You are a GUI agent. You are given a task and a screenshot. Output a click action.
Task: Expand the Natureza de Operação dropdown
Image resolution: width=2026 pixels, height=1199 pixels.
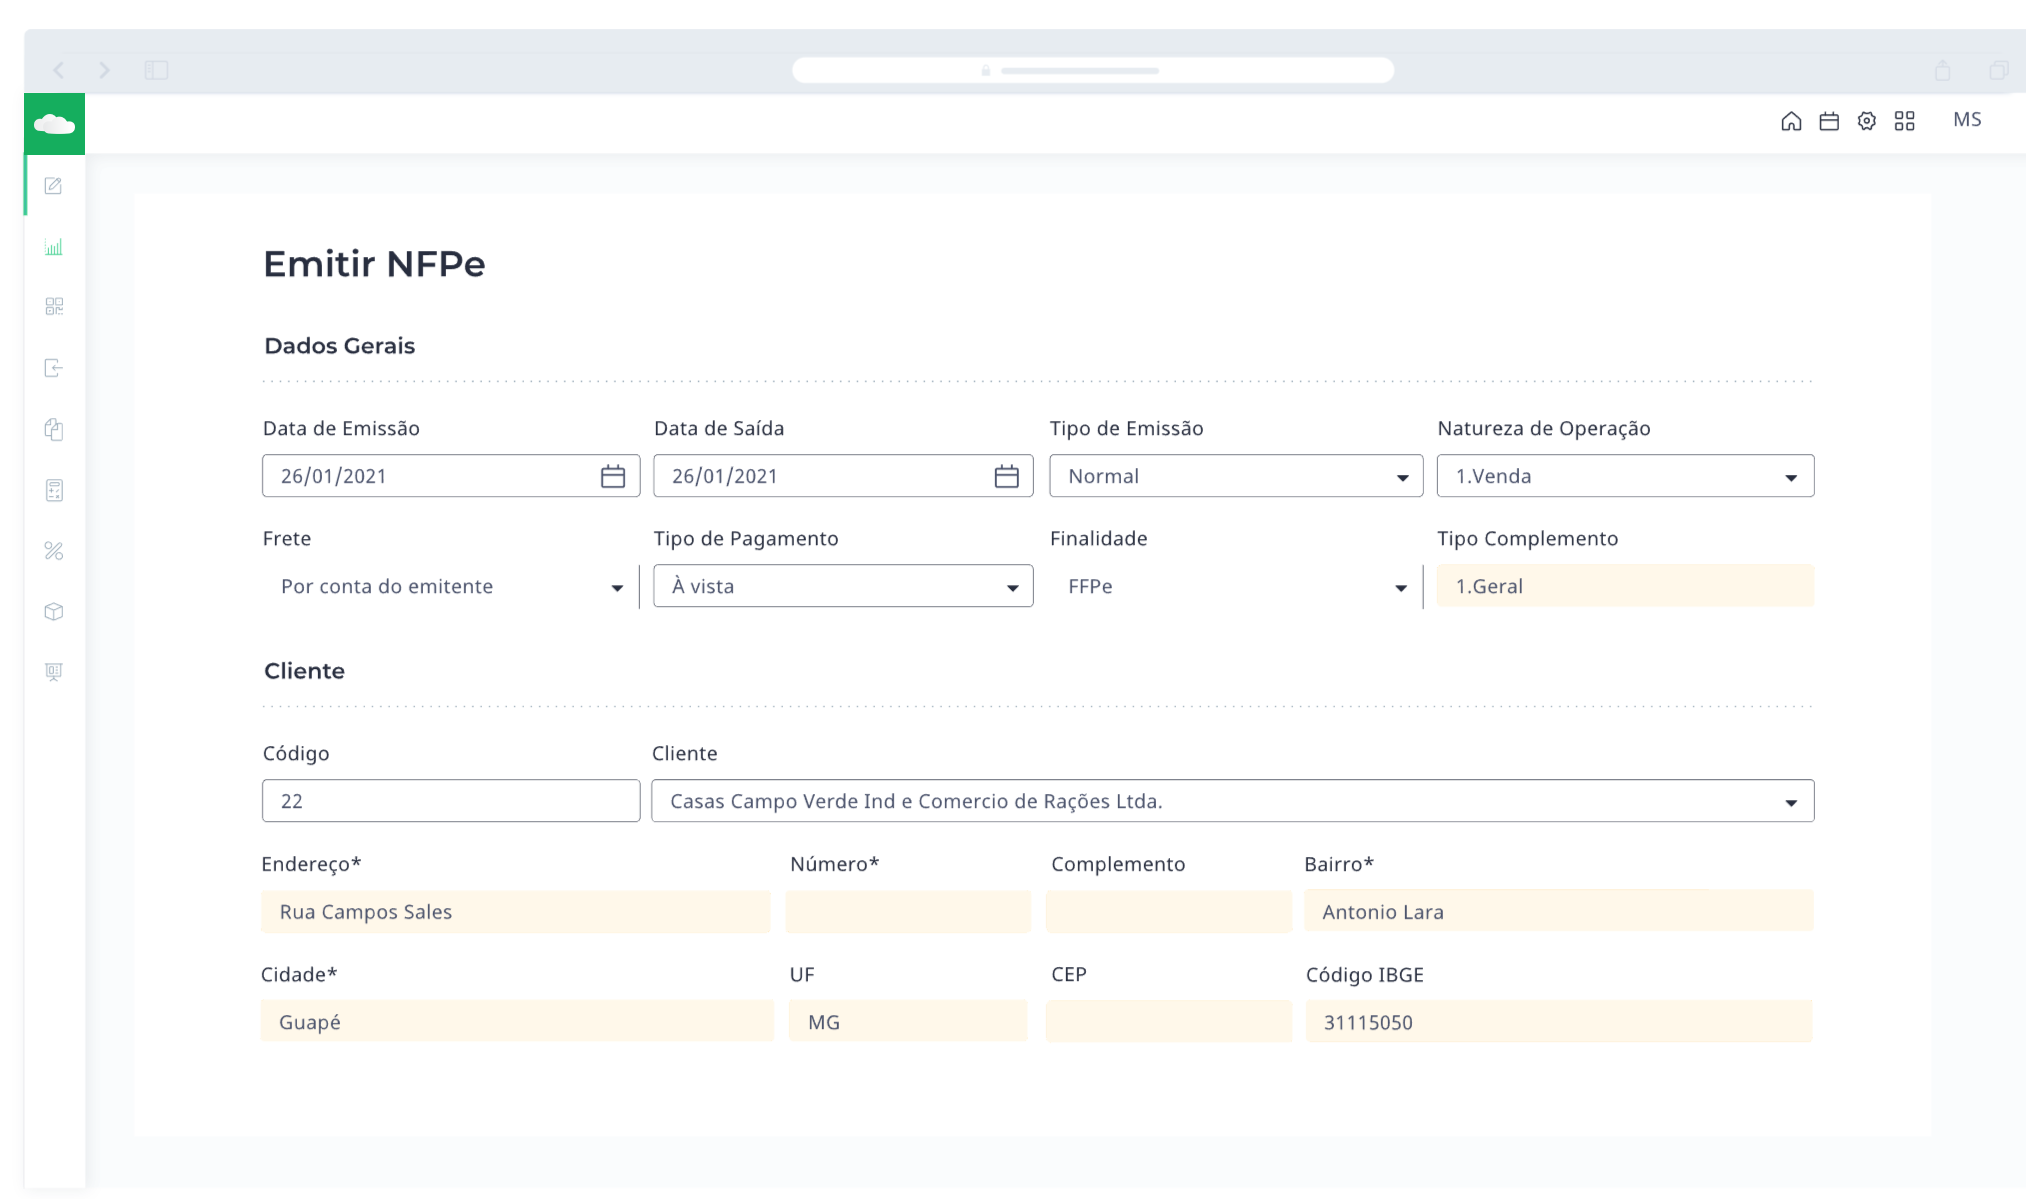coord(1624,476)
